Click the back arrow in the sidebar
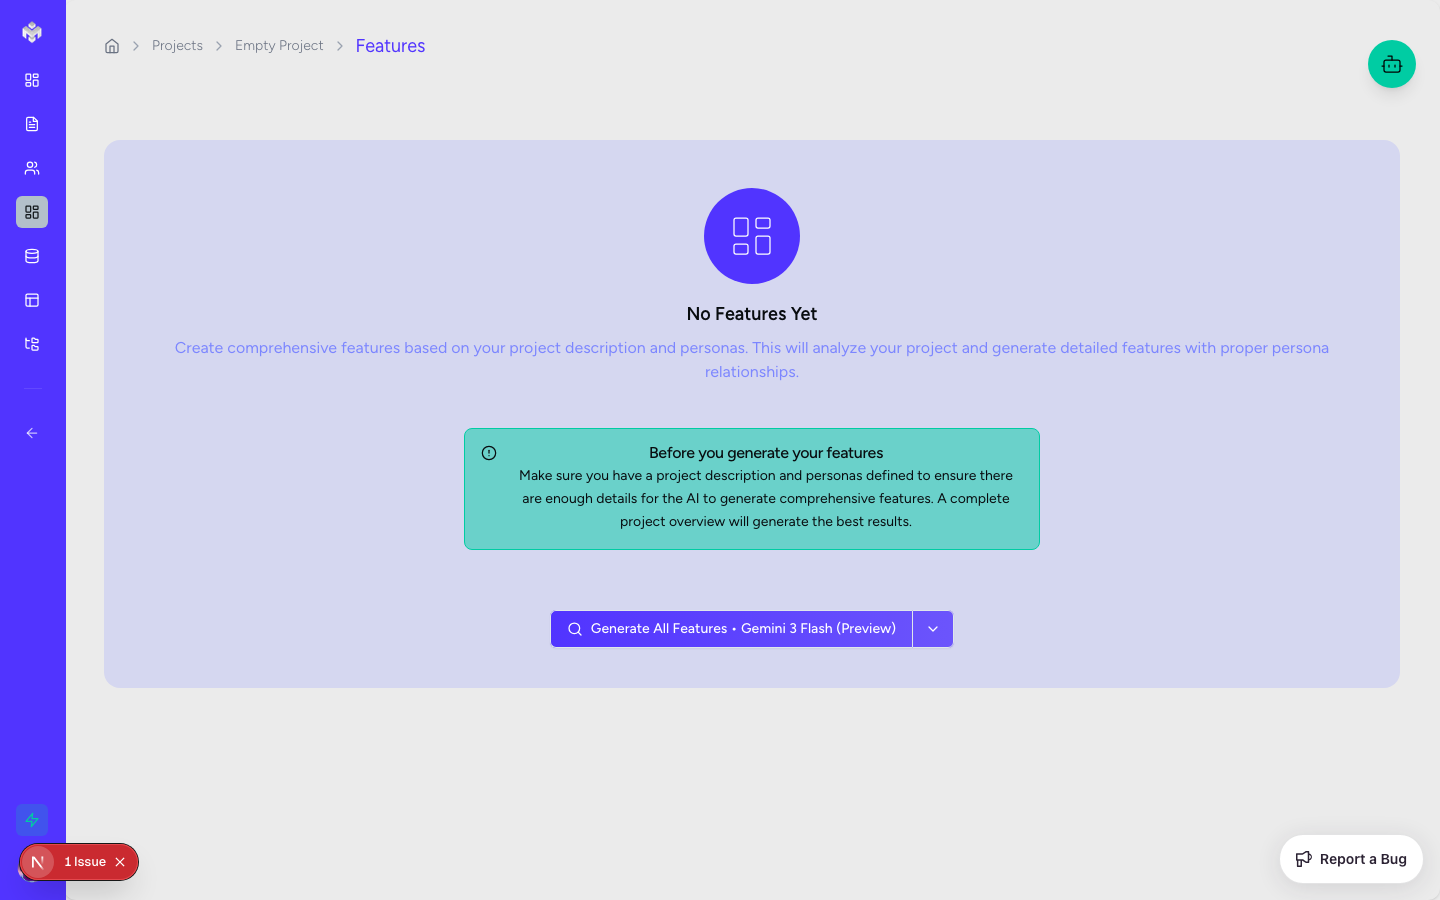1440x900 pixels. click(32, 433)
